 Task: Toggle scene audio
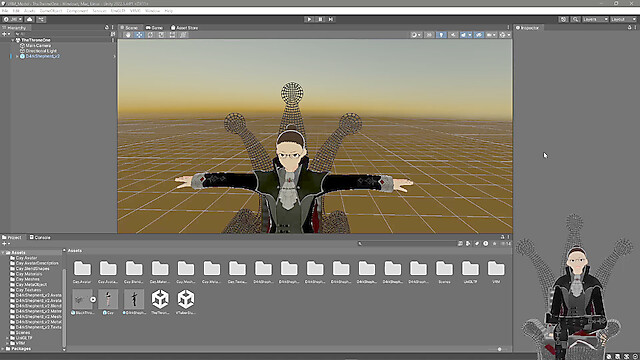(x=453, y=35)
